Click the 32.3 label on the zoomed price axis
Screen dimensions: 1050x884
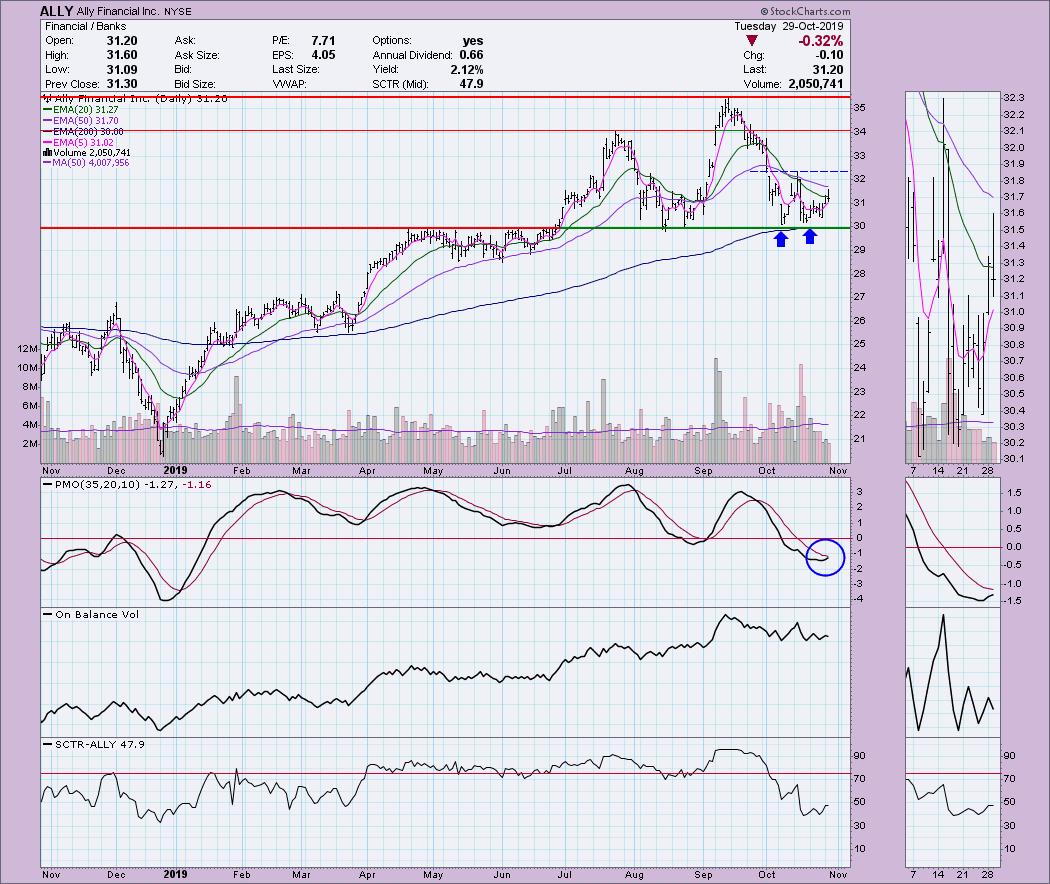point(1013,98)
